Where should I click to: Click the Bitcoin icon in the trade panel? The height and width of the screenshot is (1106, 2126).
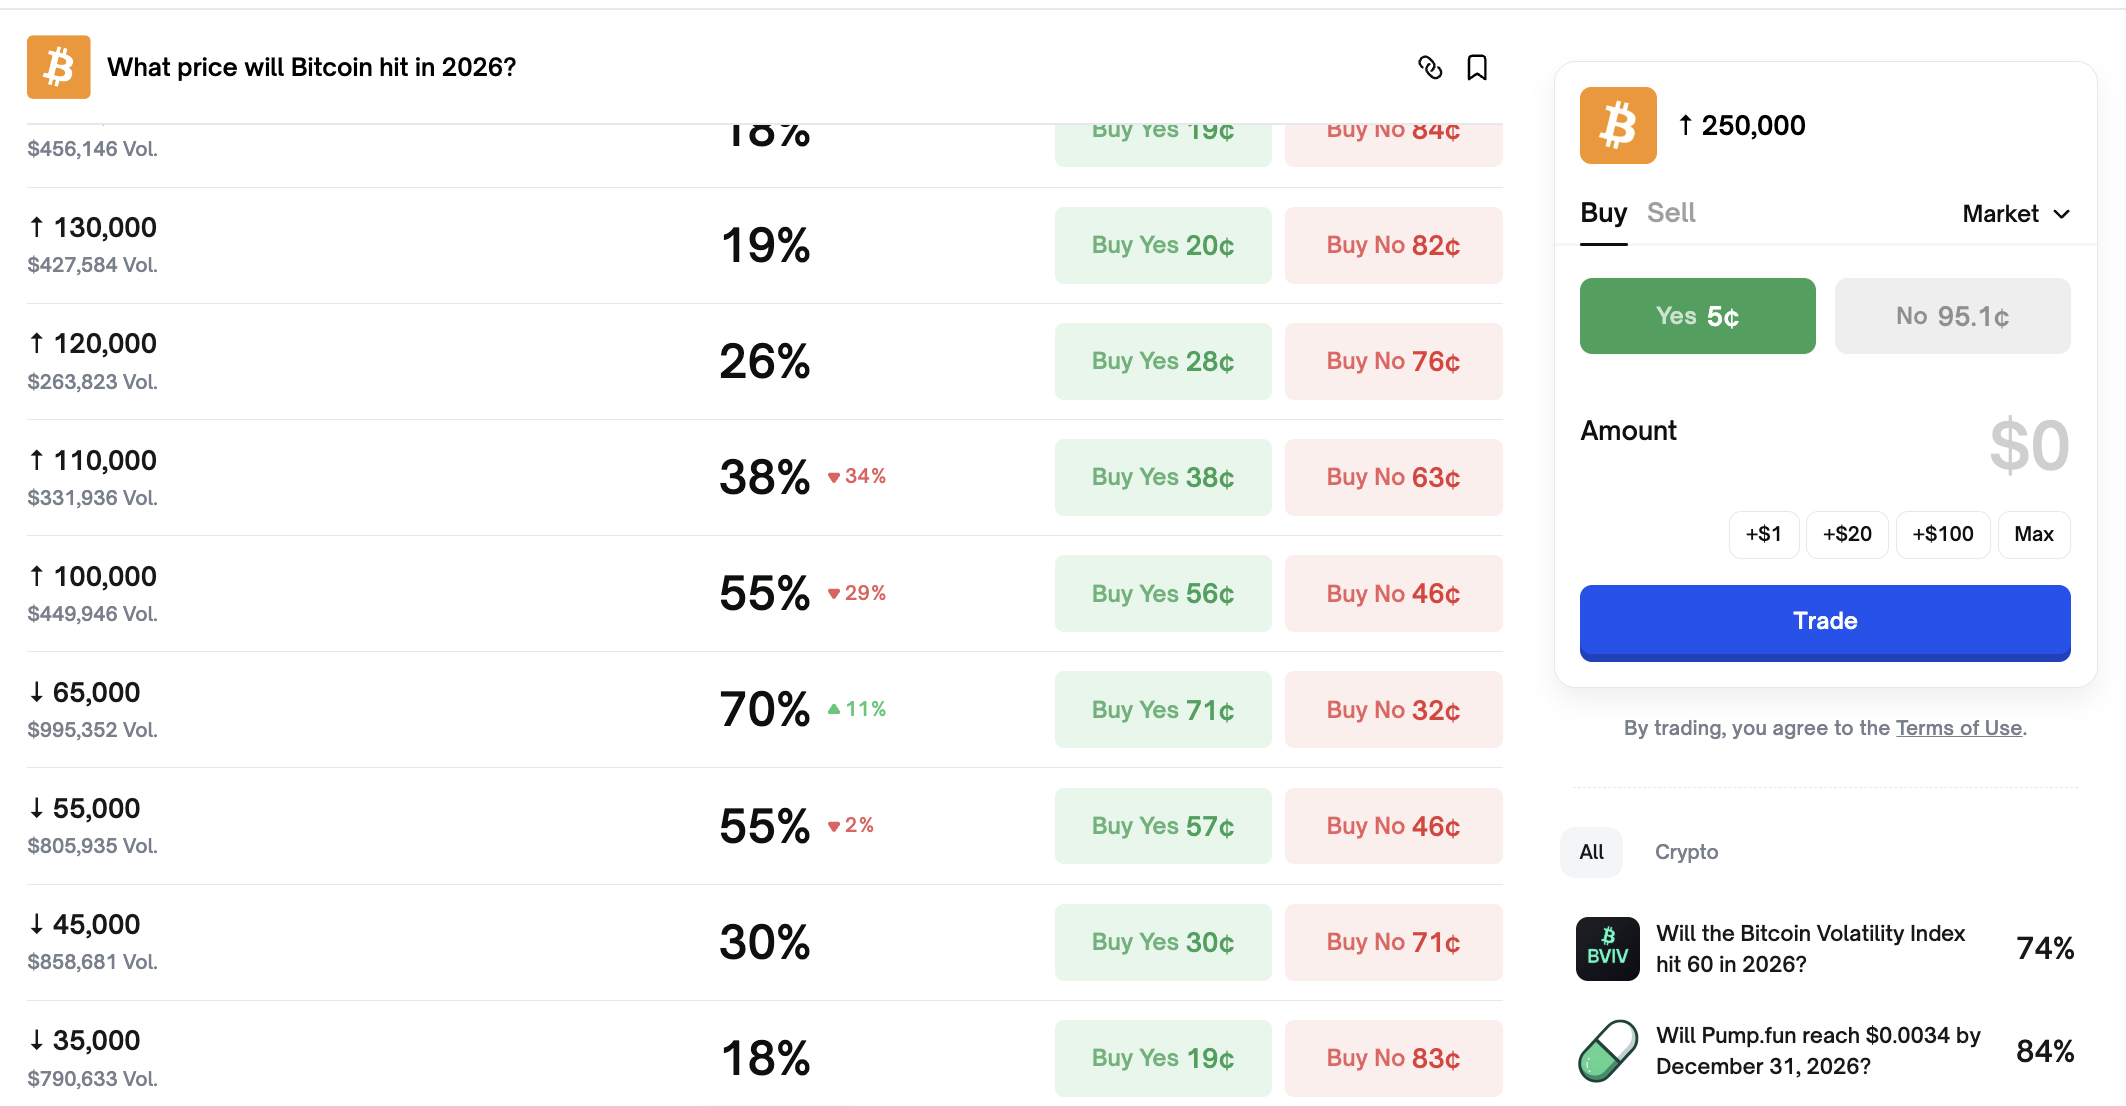tap(1617, 125)
